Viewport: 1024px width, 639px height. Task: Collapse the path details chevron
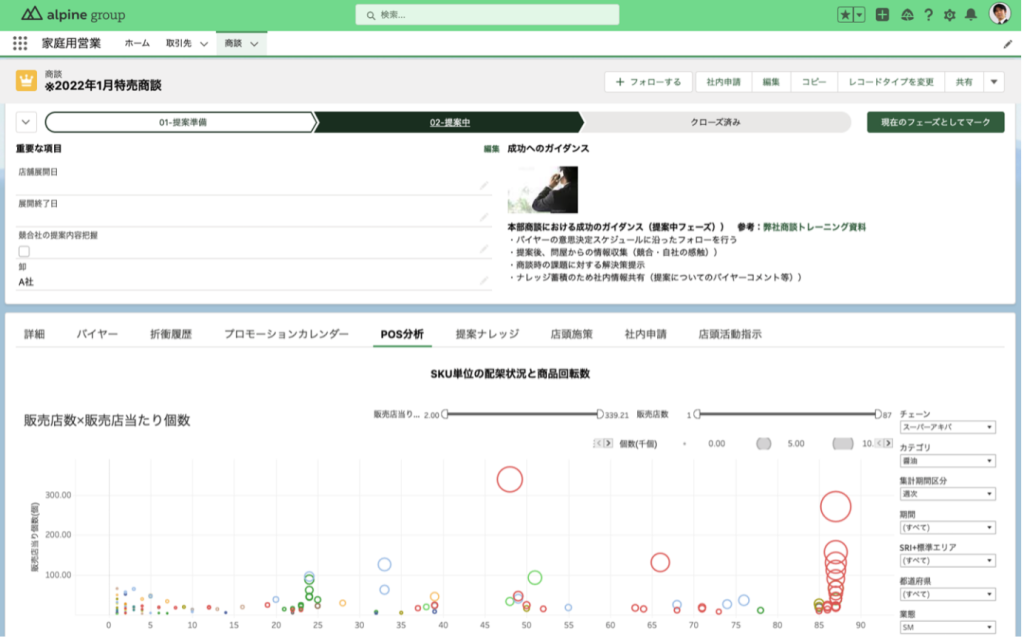27,122
